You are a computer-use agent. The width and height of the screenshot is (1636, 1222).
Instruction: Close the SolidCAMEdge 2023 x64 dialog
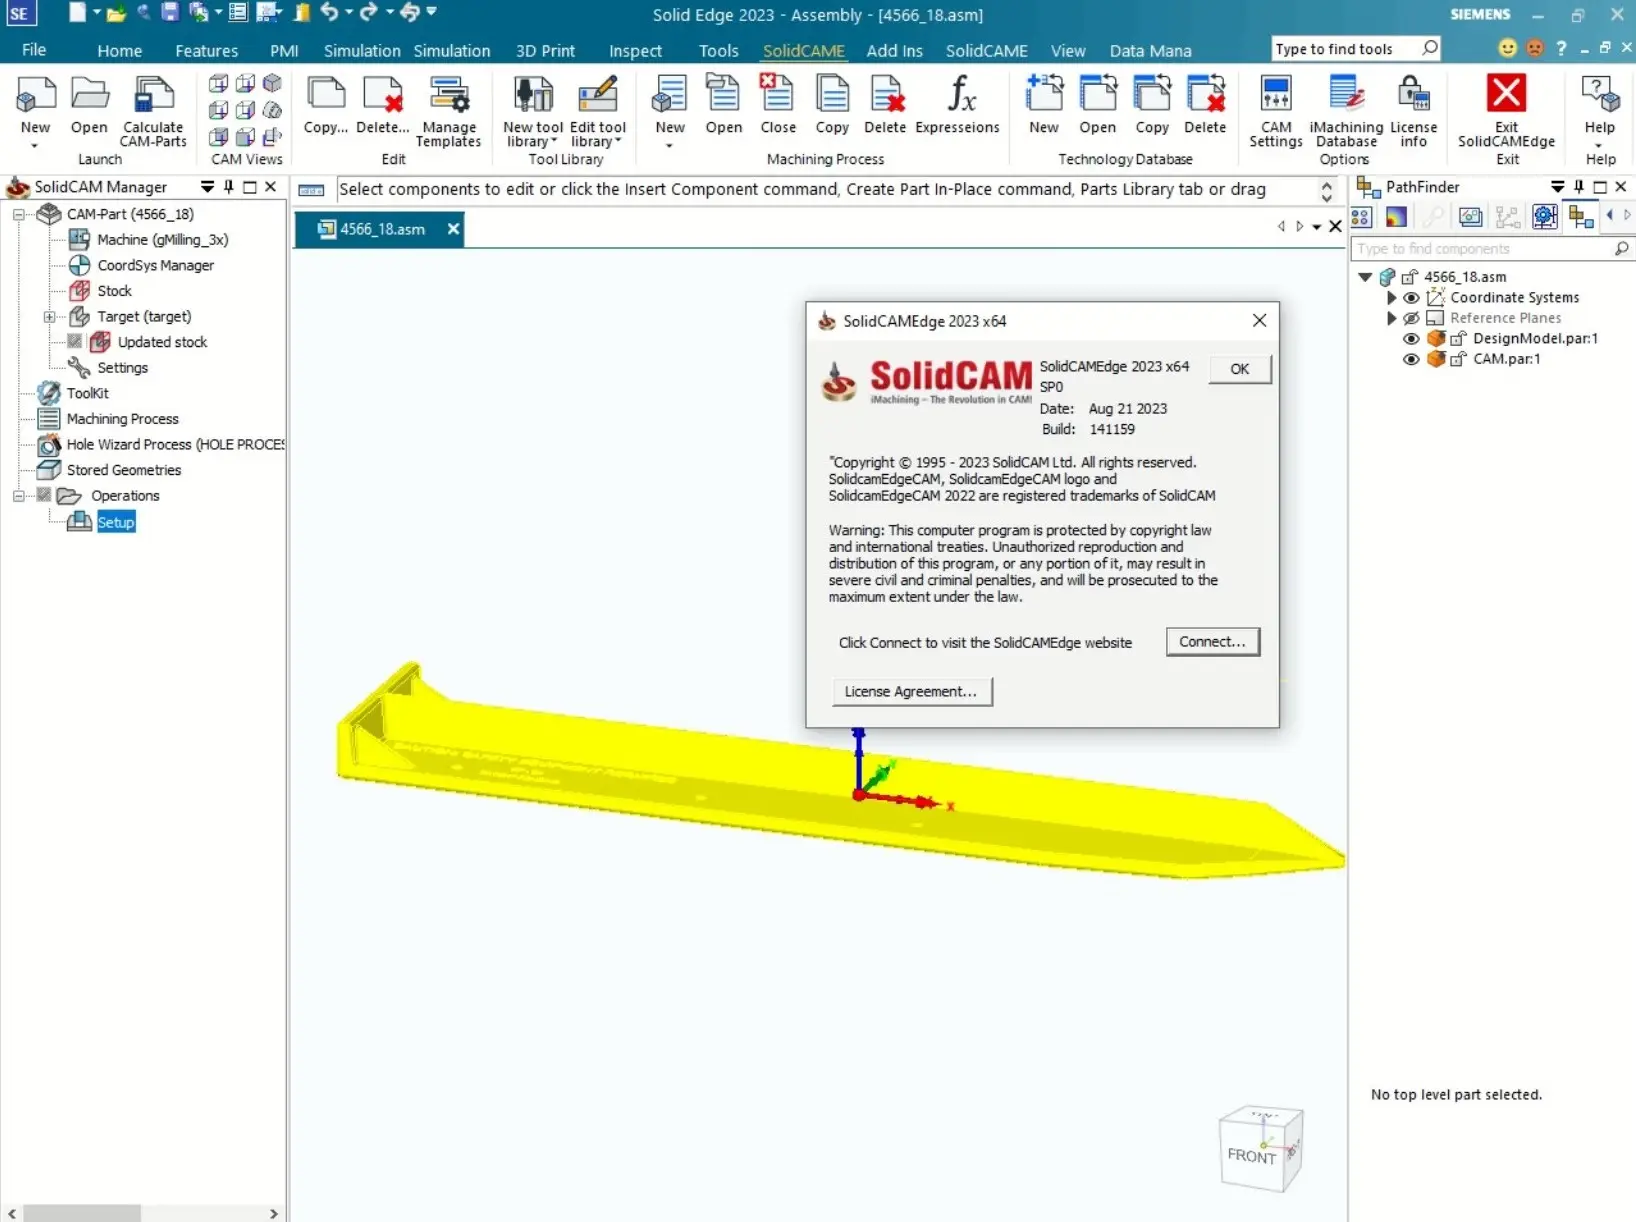coord(1259,320)
